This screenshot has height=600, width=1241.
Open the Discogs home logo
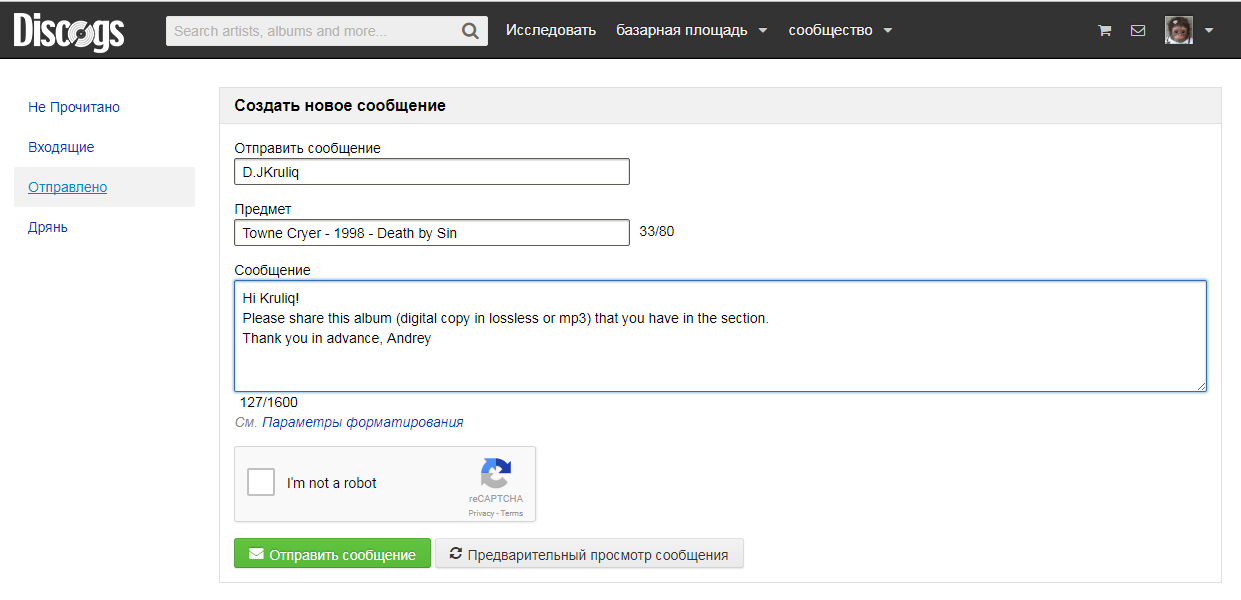click(69, 31)
